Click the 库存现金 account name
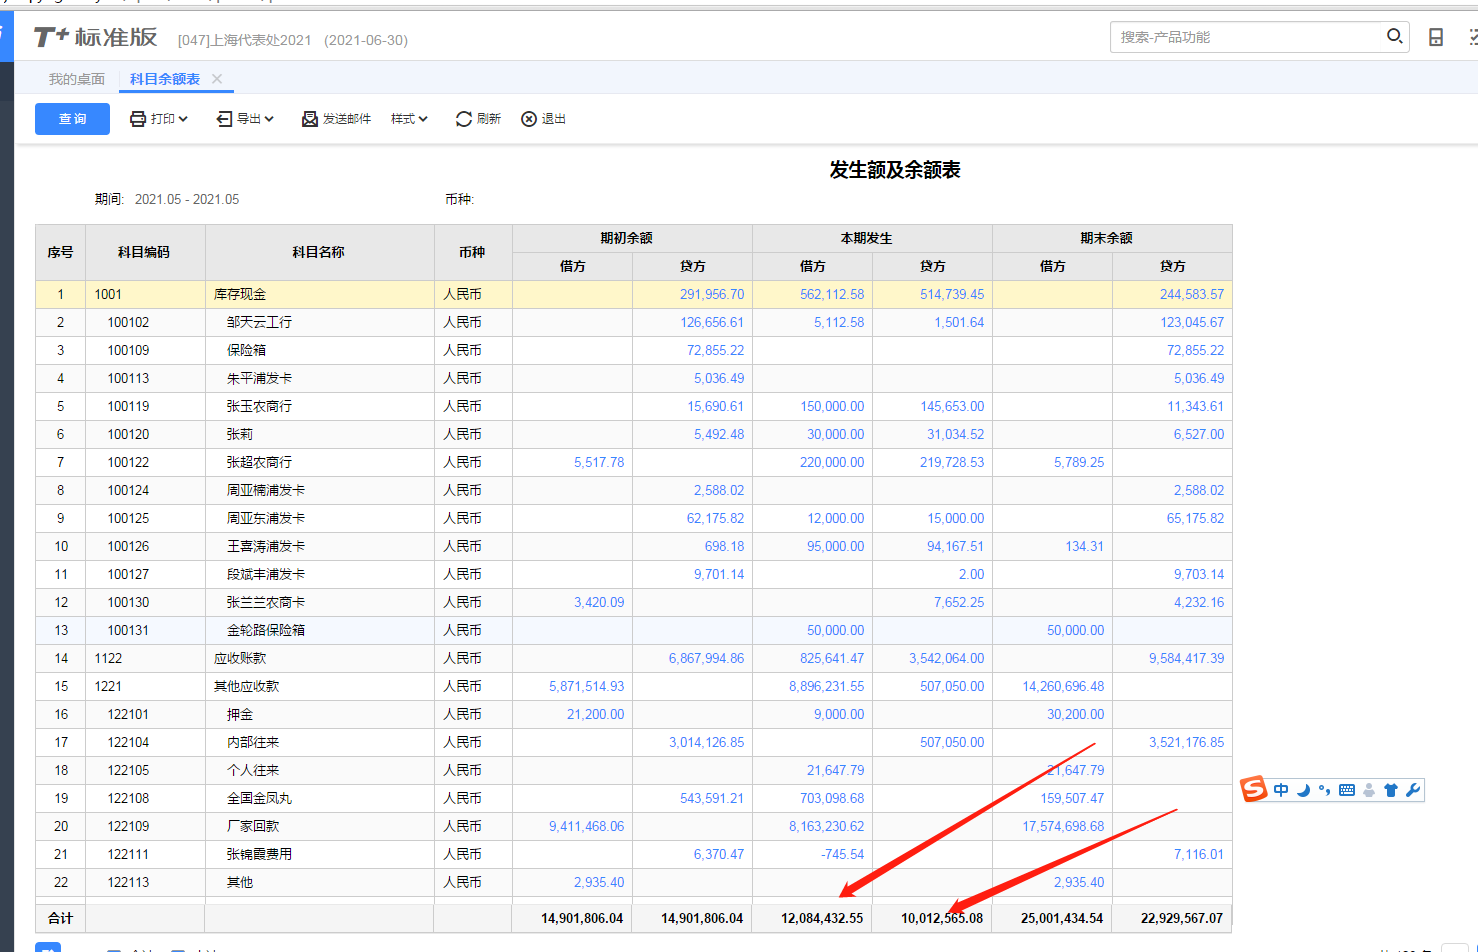This screenshot has width=1478, height=952. [240, 294]
